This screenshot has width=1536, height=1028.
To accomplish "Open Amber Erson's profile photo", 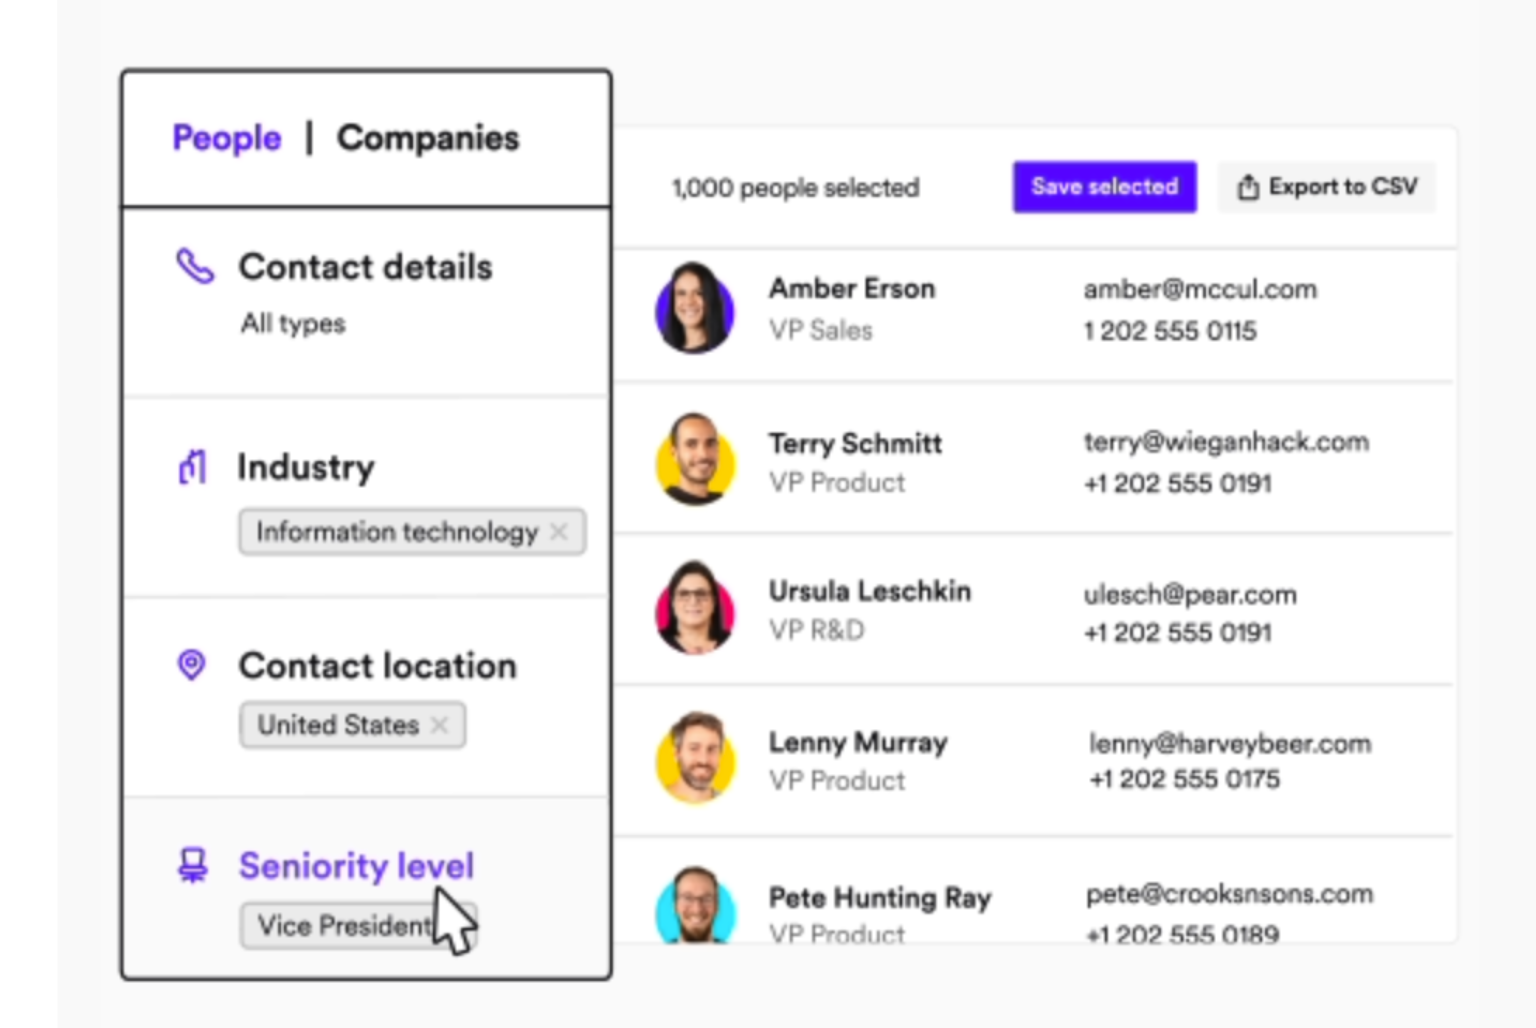I will point(695,308).
